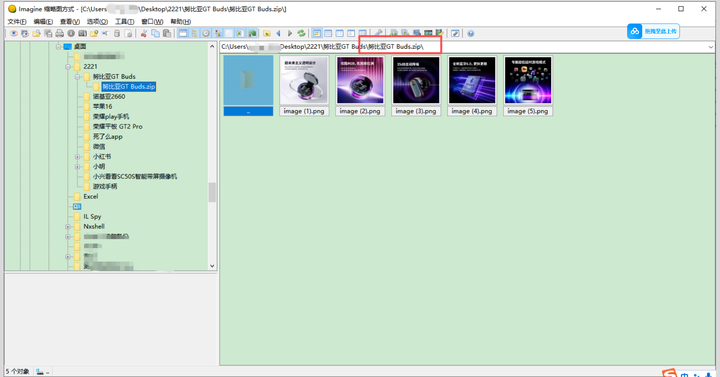The height and width of the screenshot is (377, 720).
Task: Select the thumbnail image (3).png
Action: [x=416, y=86]
